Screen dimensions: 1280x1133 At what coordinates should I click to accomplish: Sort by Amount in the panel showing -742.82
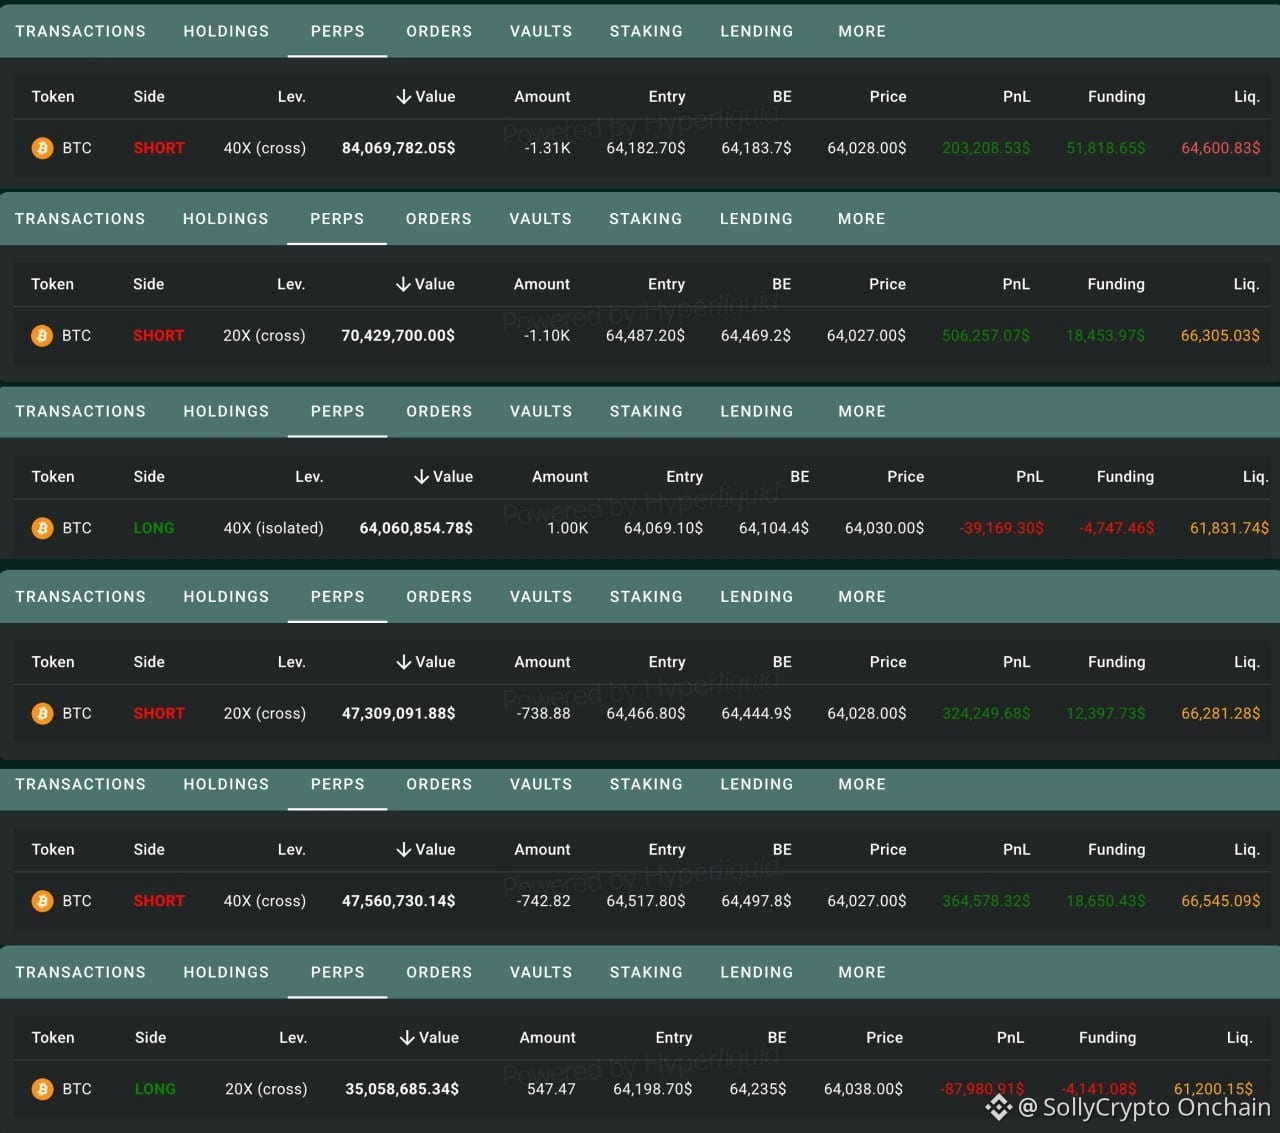542,850
